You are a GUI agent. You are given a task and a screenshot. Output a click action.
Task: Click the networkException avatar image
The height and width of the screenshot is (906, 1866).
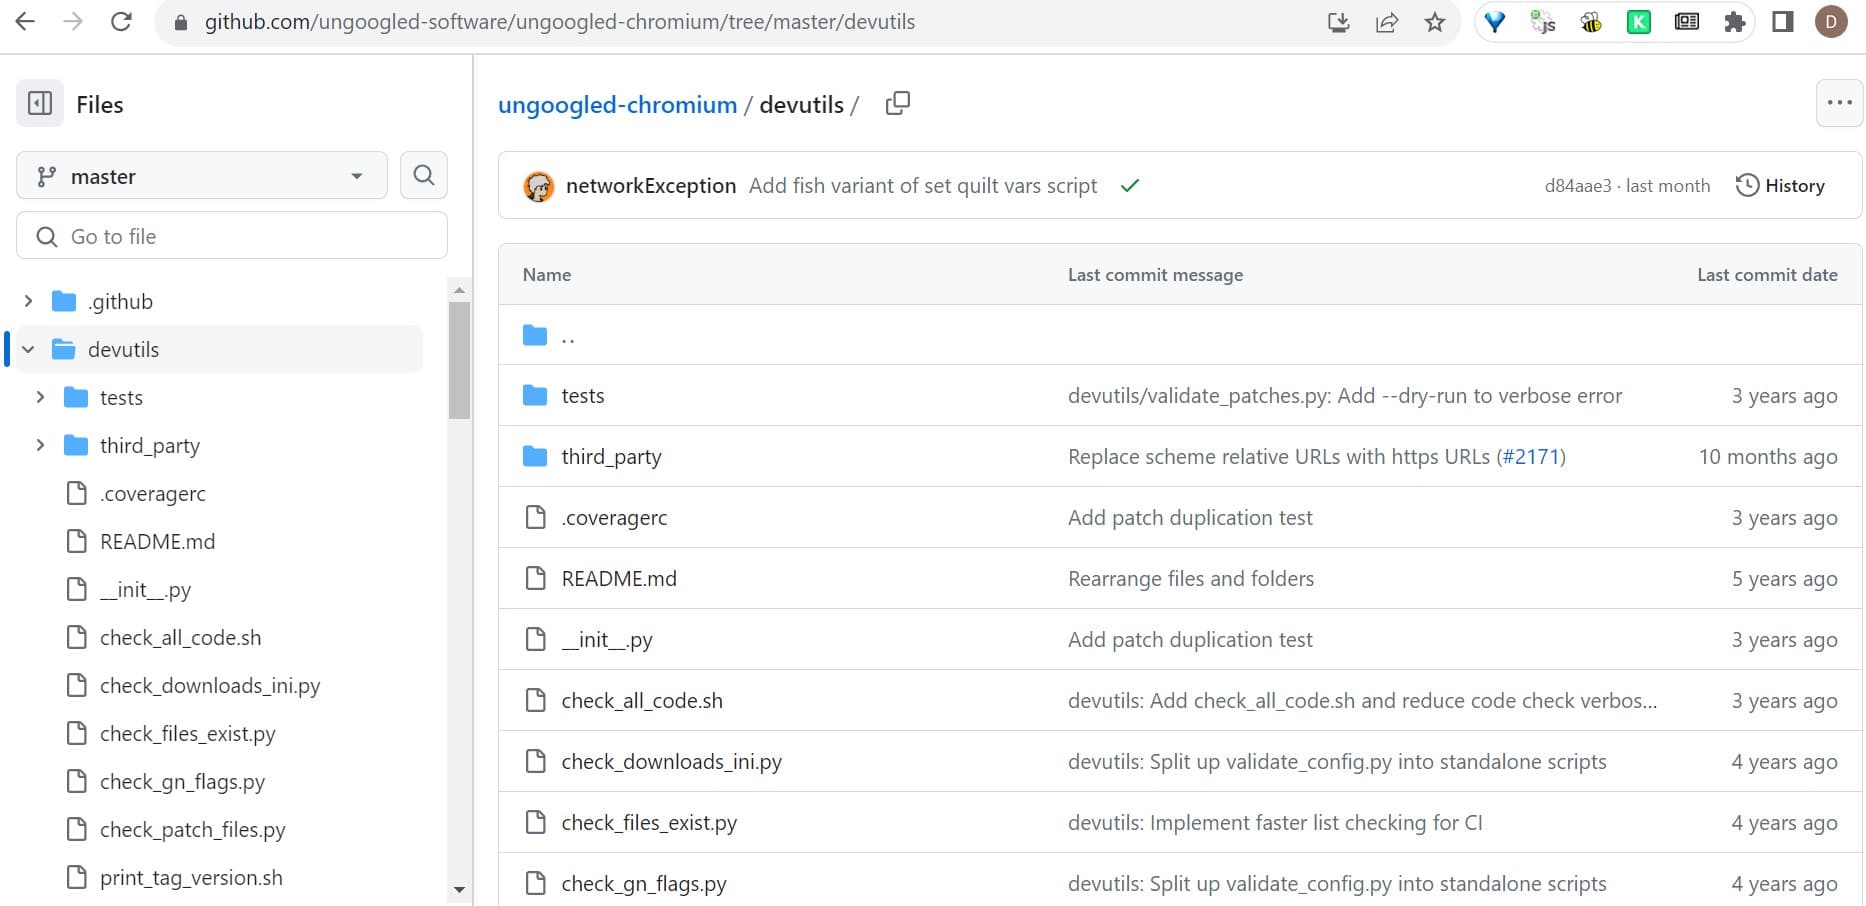click(x=539, y=186)
